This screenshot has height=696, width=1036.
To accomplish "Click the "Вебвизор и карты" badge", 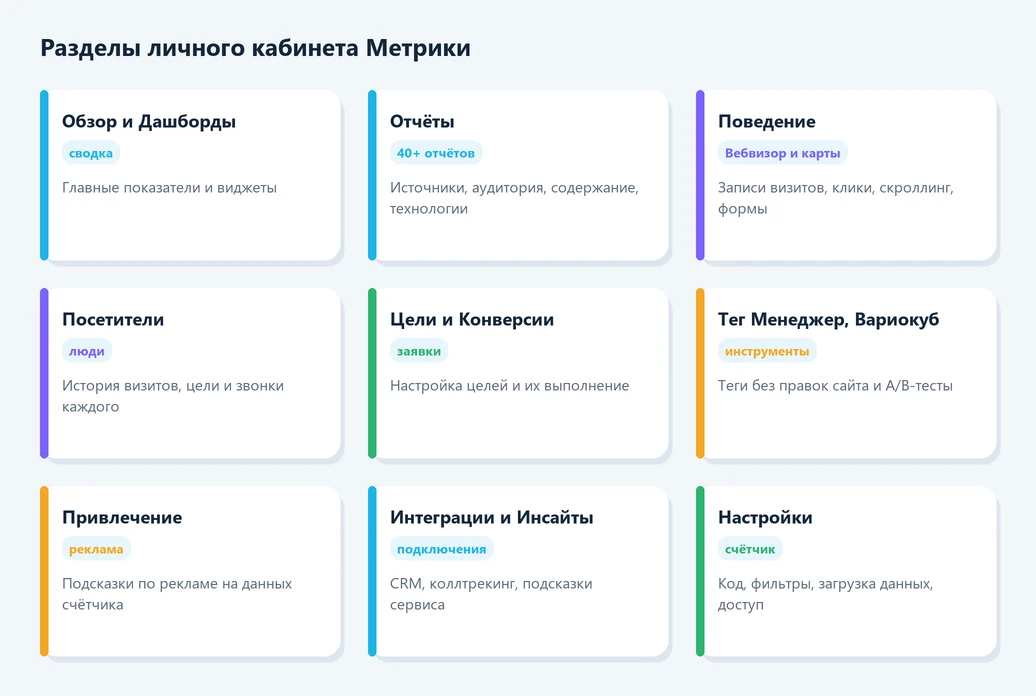I will (782, 153).
